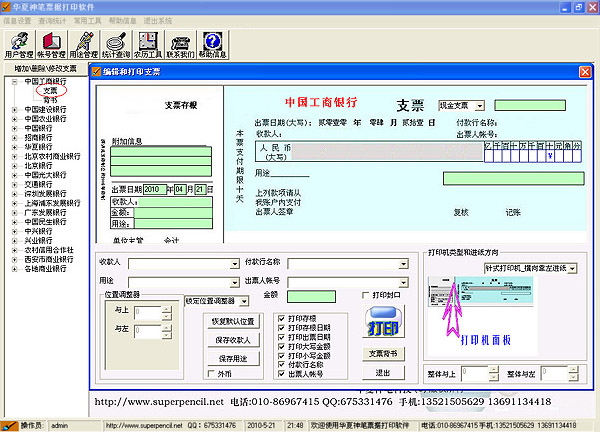Click the big 打印 printer icon button
This screenshot has height=432, width=600.
(x=383, y=322)
